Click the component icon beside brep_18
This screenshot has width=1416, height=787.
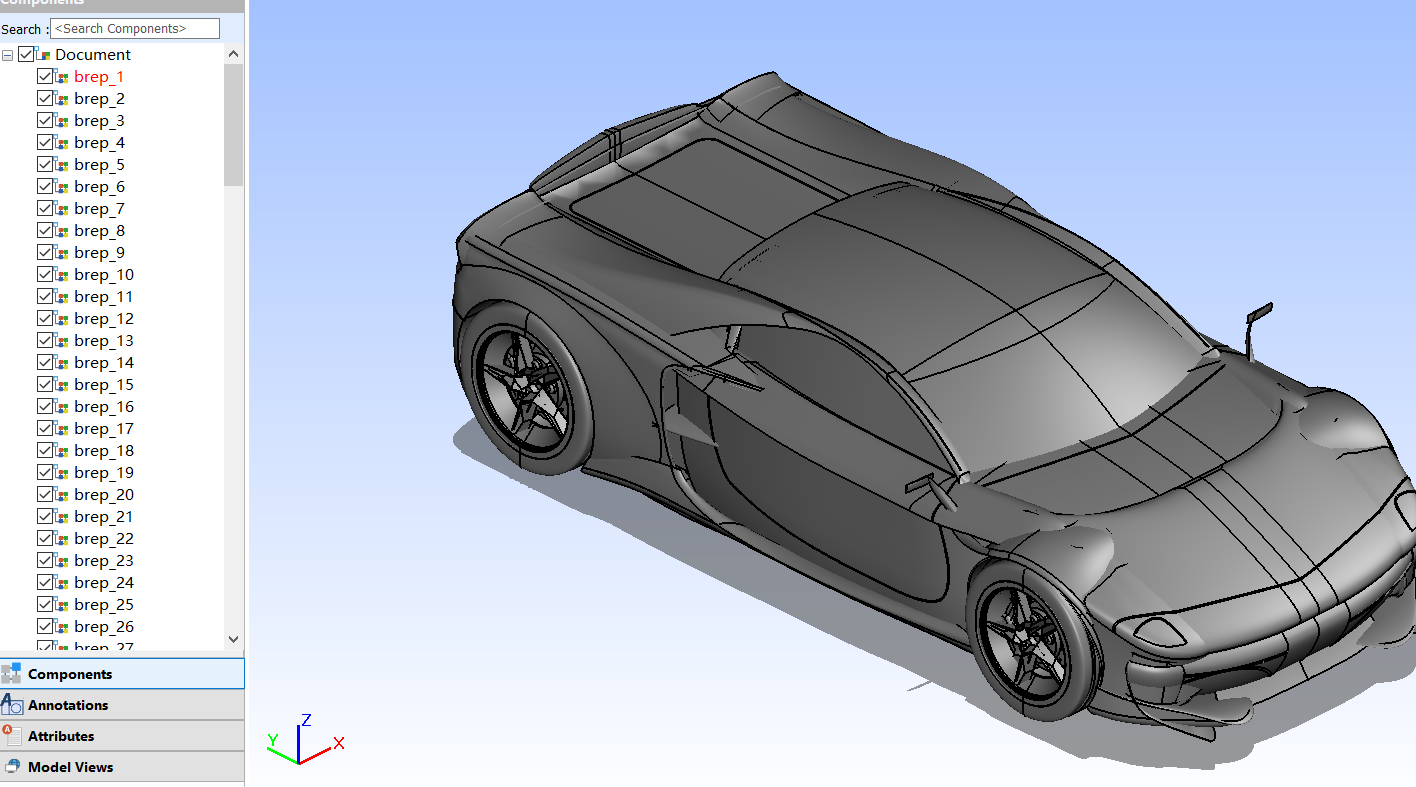point(62,450)
